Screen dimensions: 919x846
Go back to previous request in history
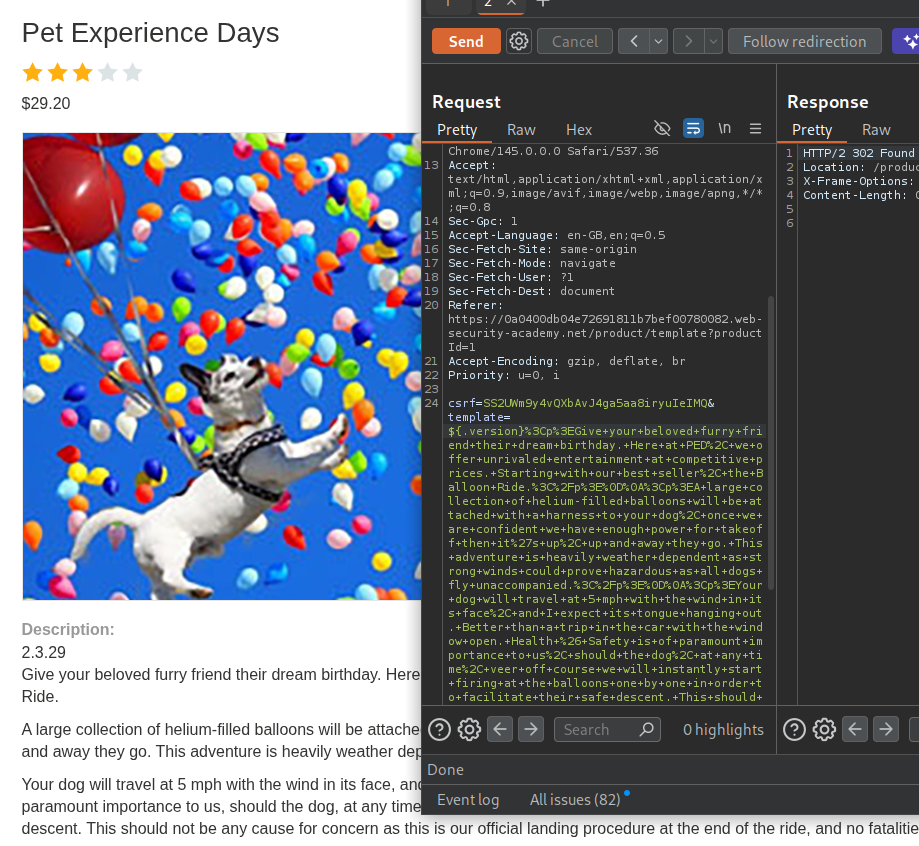pyautogui.click(x=634, y=41)
